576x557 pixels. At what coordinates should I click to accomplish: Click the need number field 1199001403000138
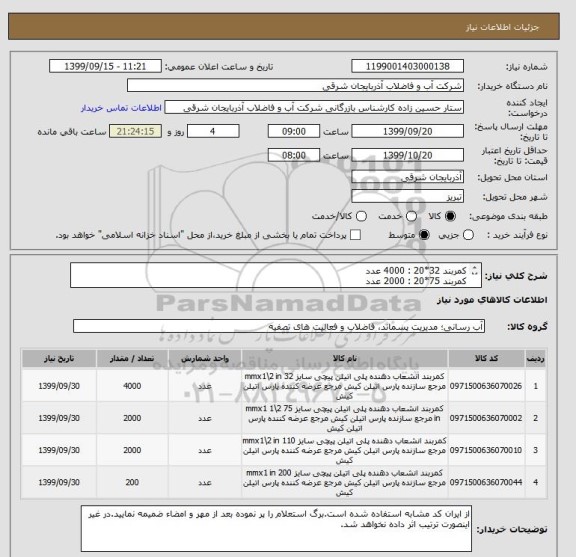pos(407,67)
